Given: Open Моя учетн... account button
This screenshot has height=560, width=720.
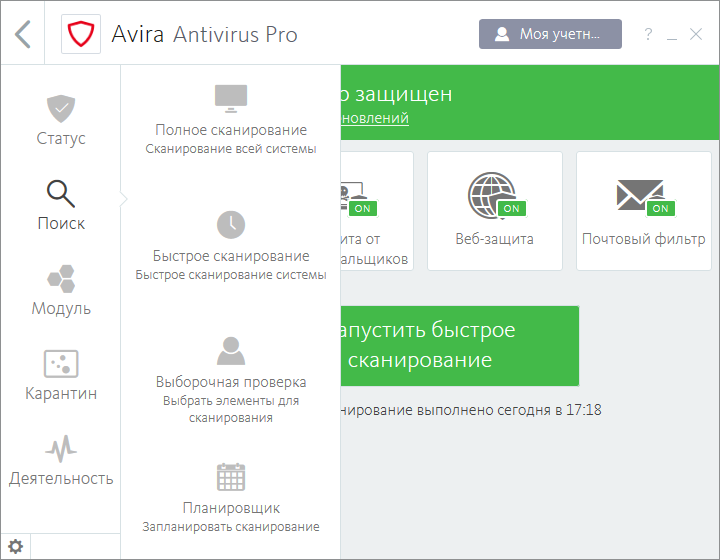Looking at the screenshot, I should coord(550,34).
